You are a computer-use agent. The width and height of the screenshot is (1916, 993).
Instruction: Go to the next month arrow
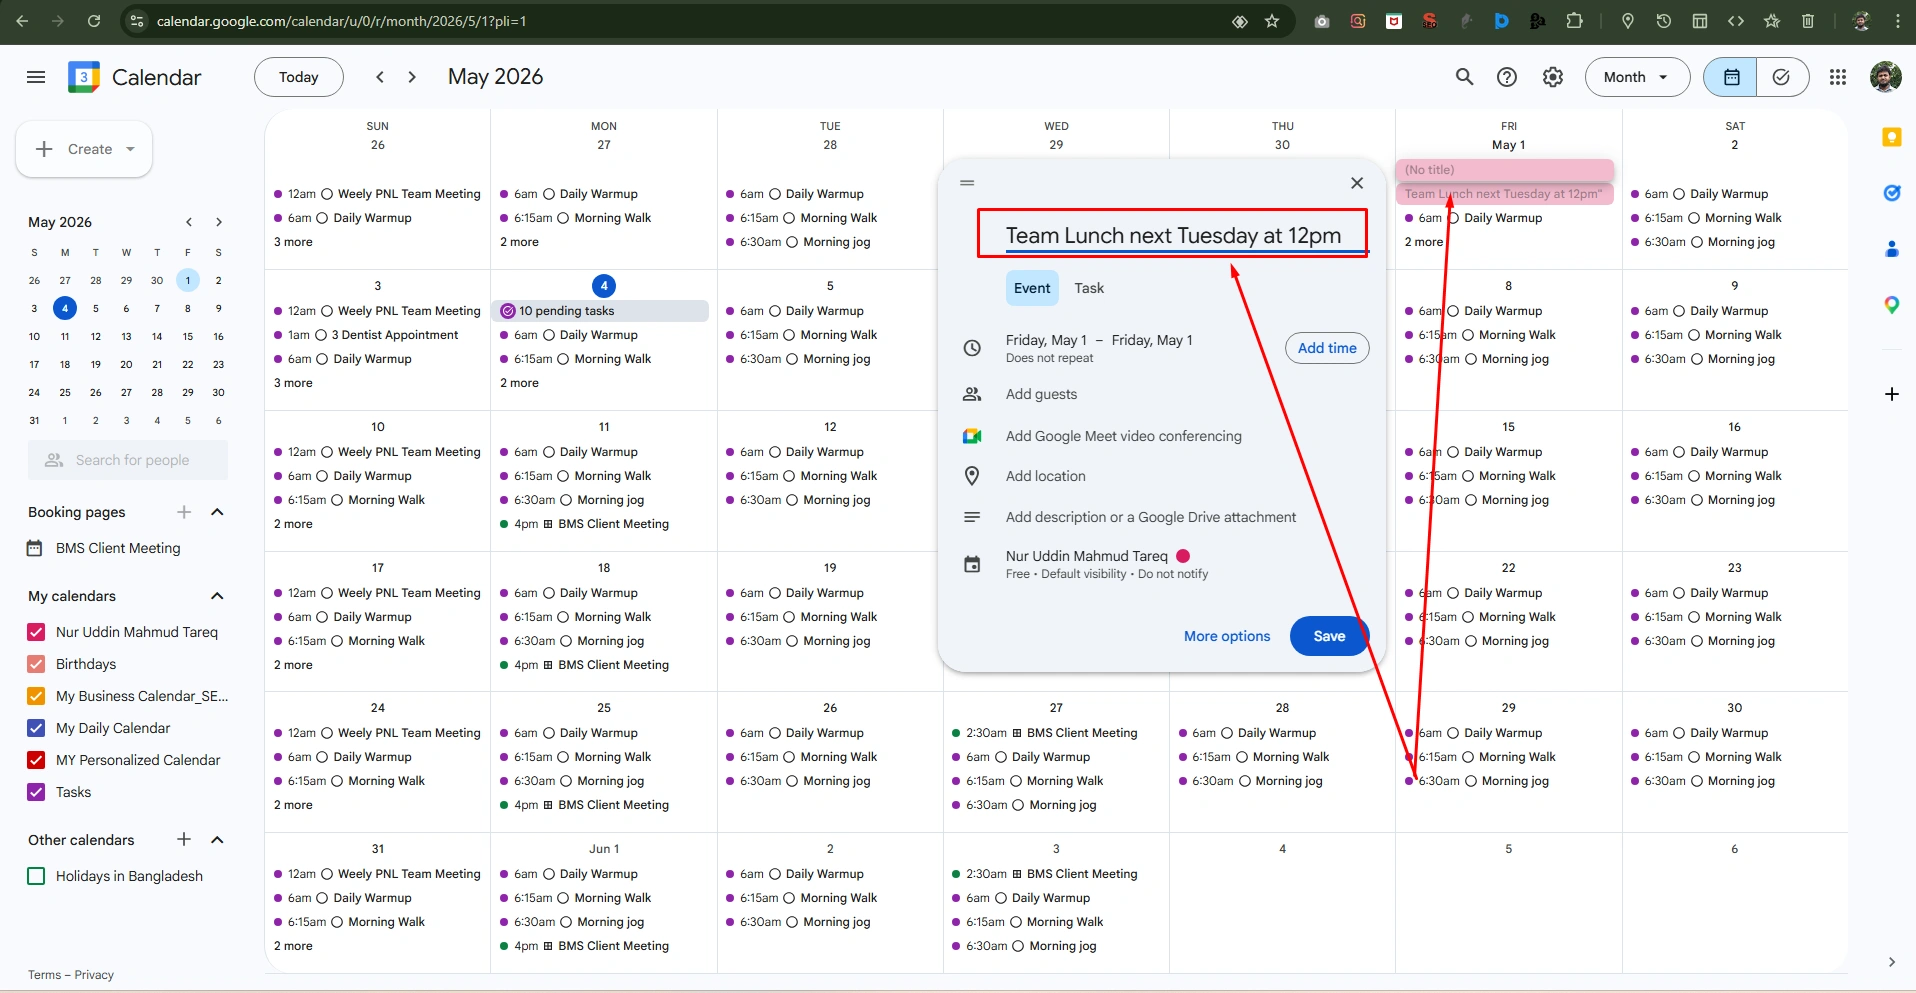412,77
